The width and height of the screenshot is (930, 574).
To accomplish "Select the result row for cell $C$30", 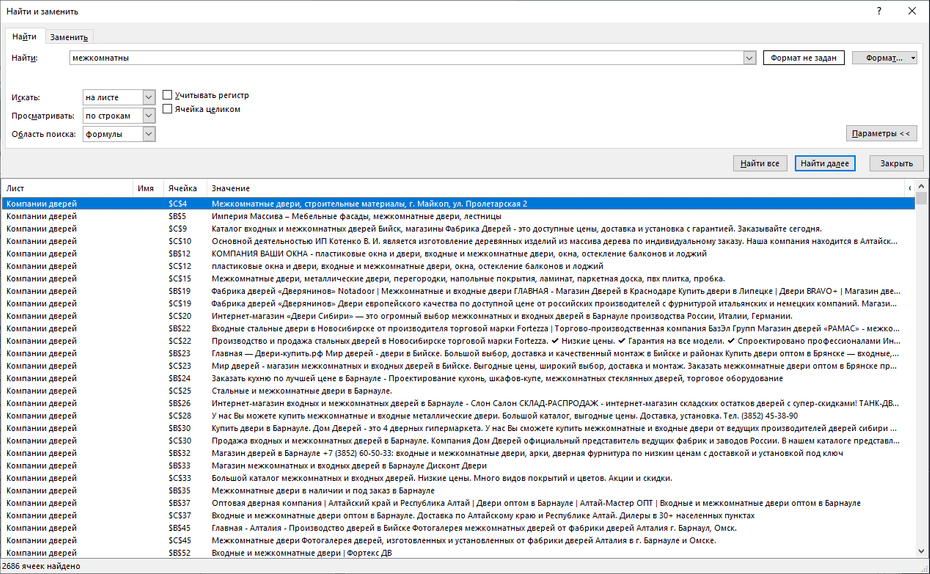I will click(x=458, y=440).
